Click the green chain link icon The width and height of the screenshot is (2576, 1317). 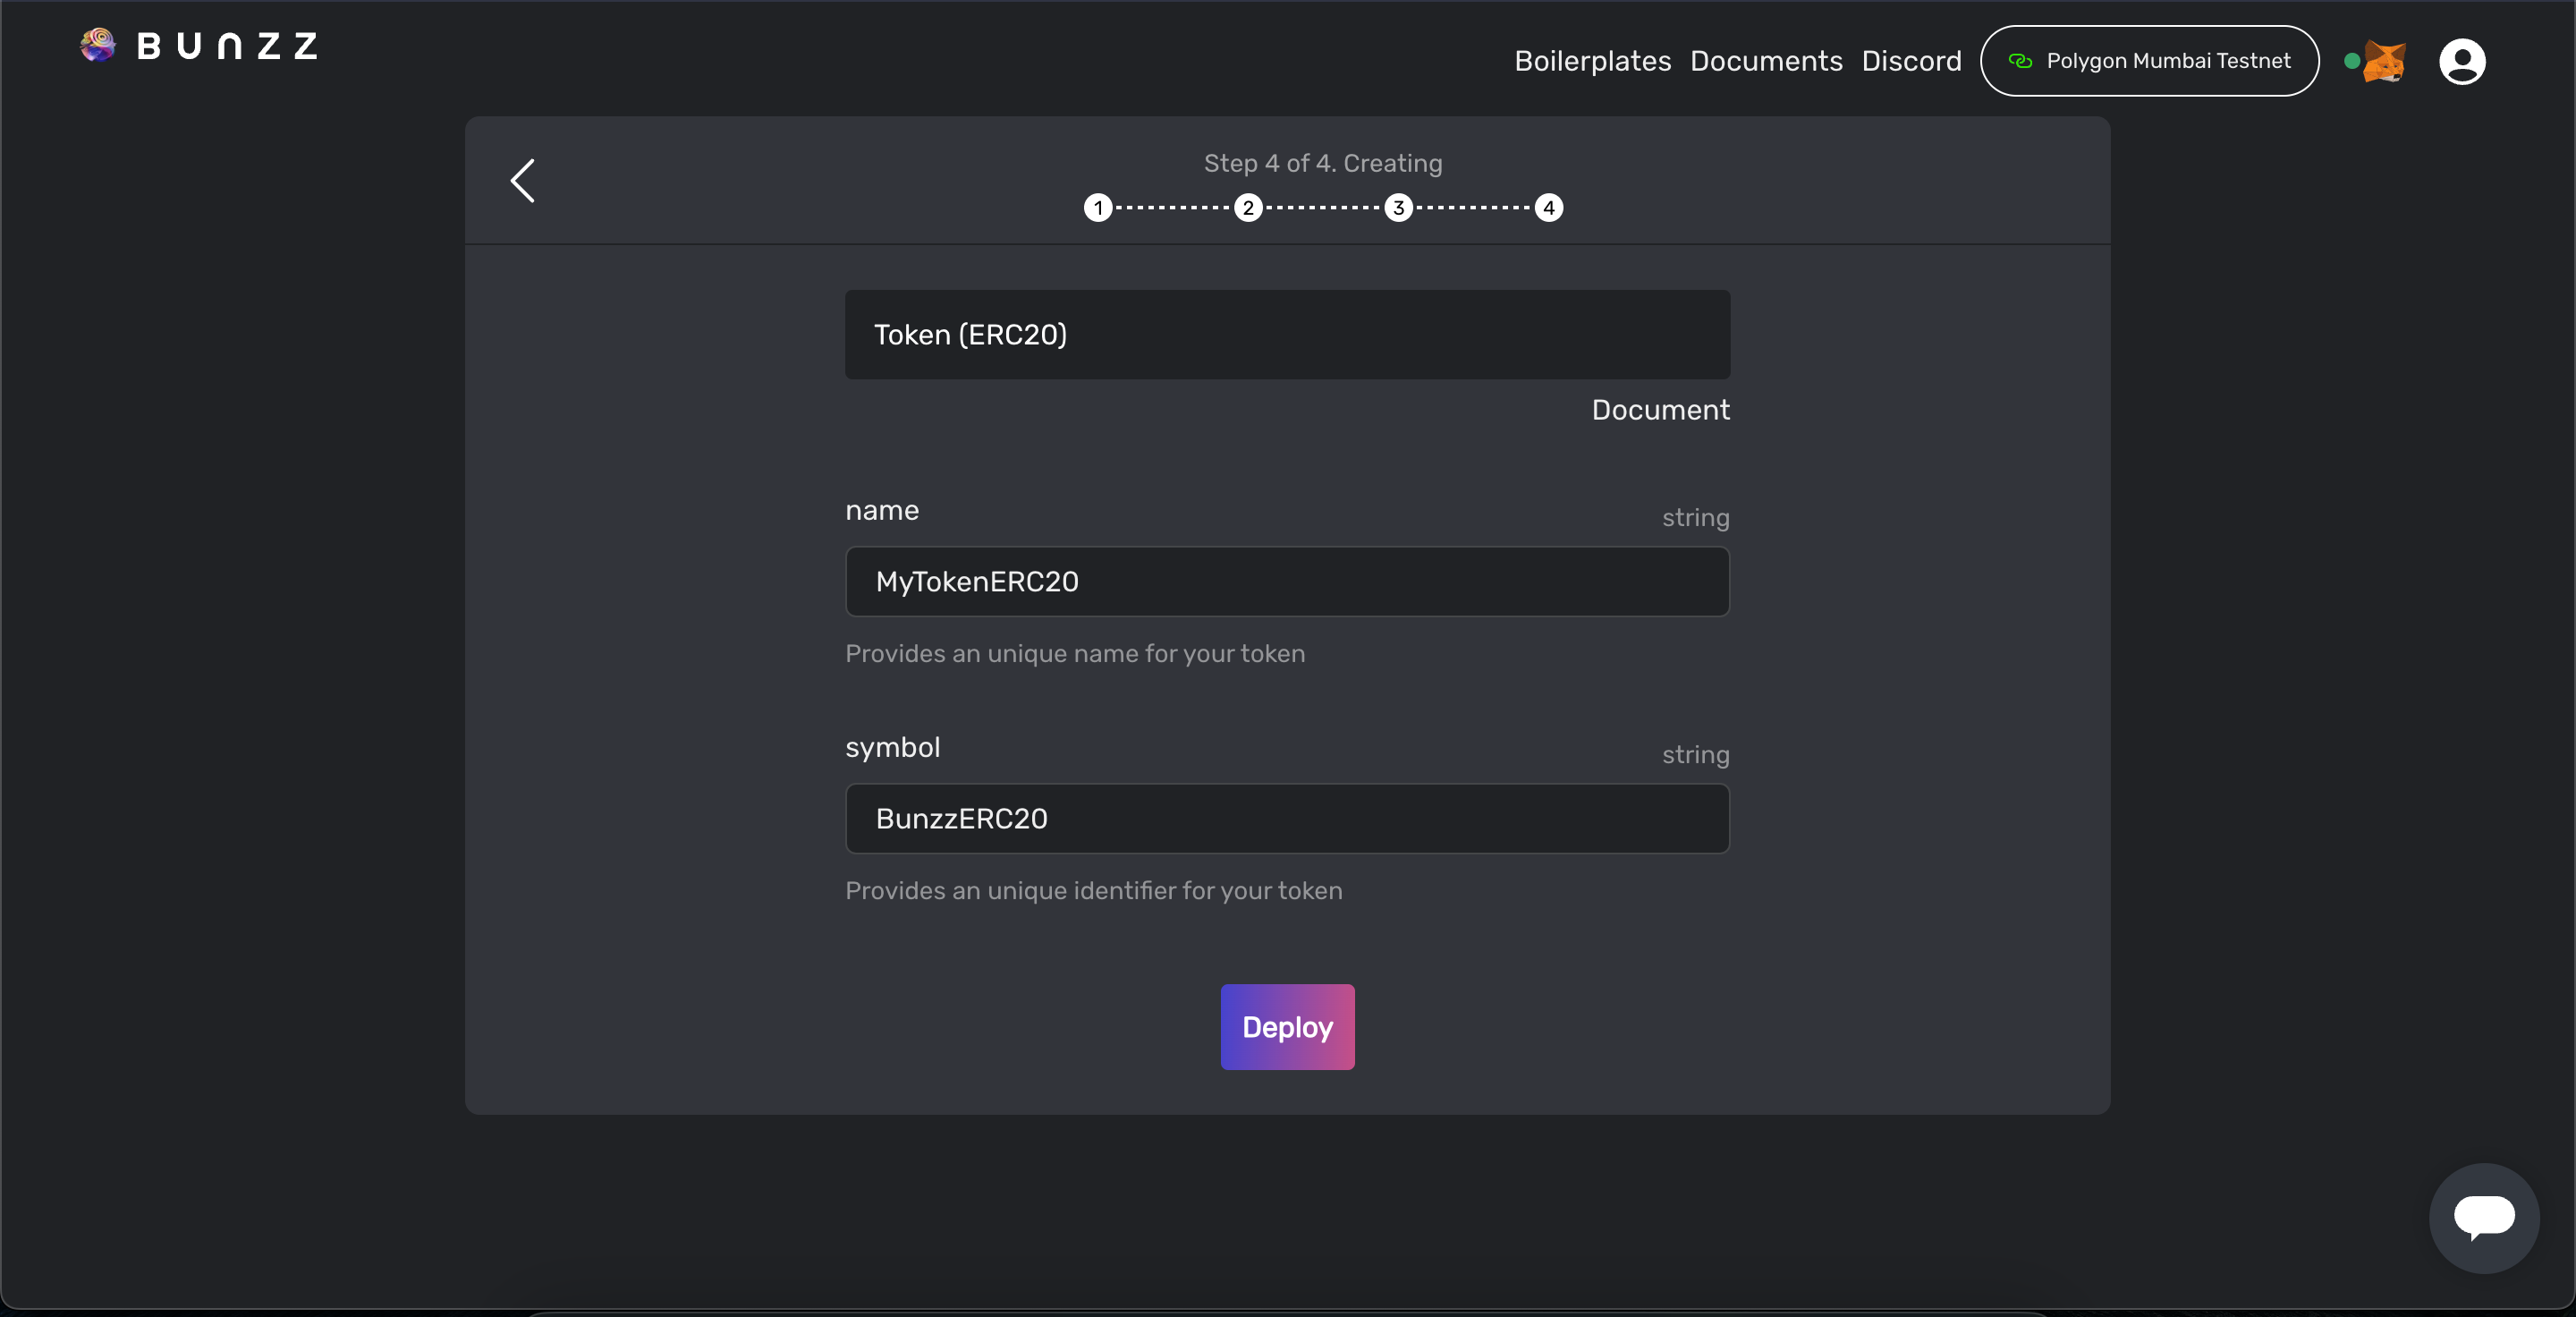[2020, 61]
